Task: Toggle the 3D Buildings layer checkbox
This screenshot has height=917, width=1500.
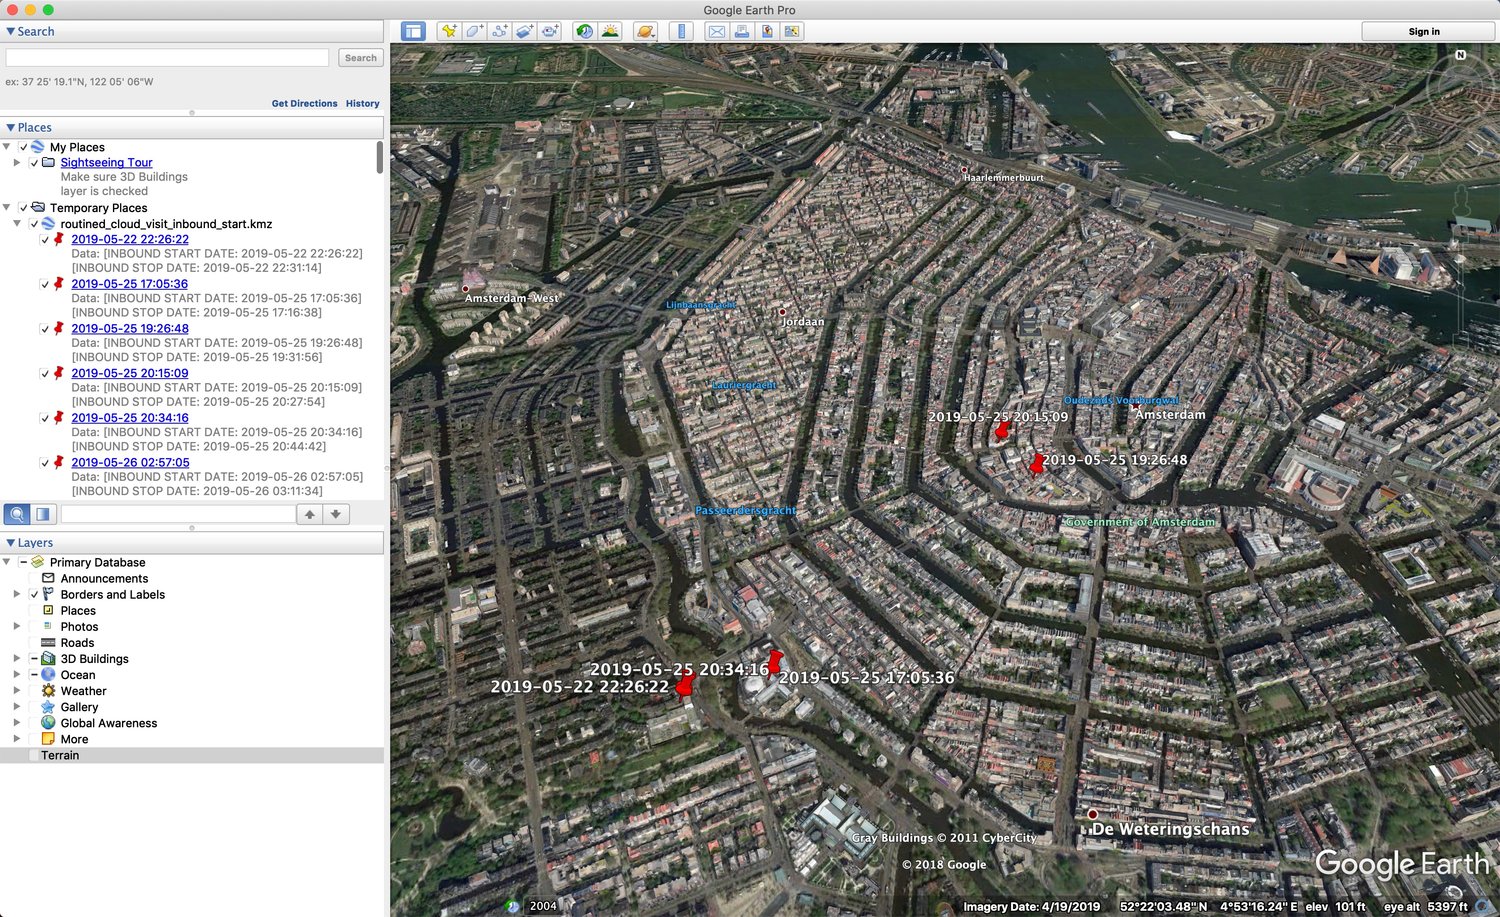Action: coord(34,659)
